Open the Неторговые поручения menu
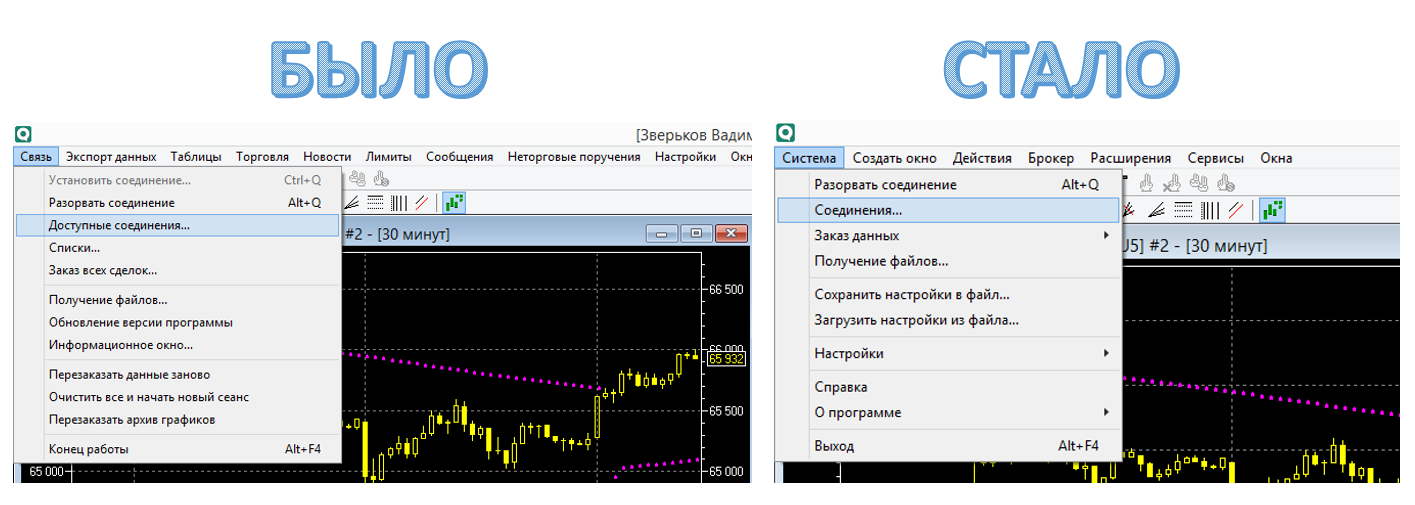 [574, 157]
